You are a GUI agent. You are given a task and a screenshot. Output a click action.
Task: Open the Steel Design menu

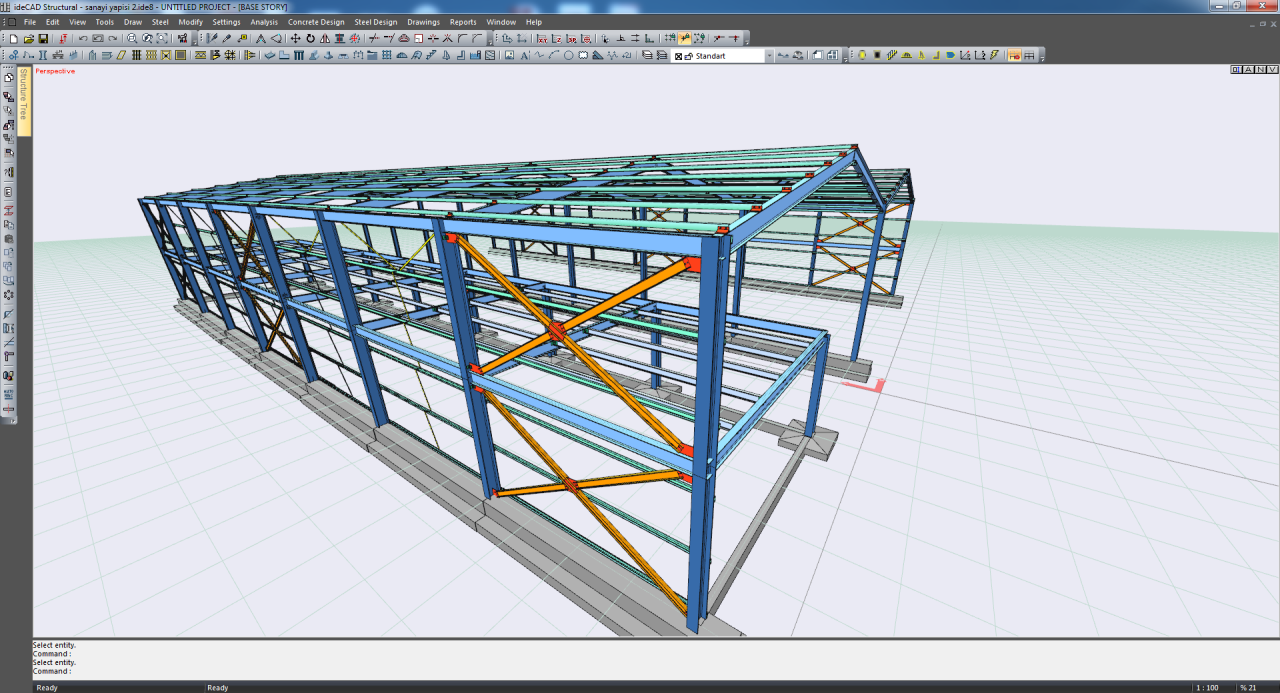click(375, 22)
